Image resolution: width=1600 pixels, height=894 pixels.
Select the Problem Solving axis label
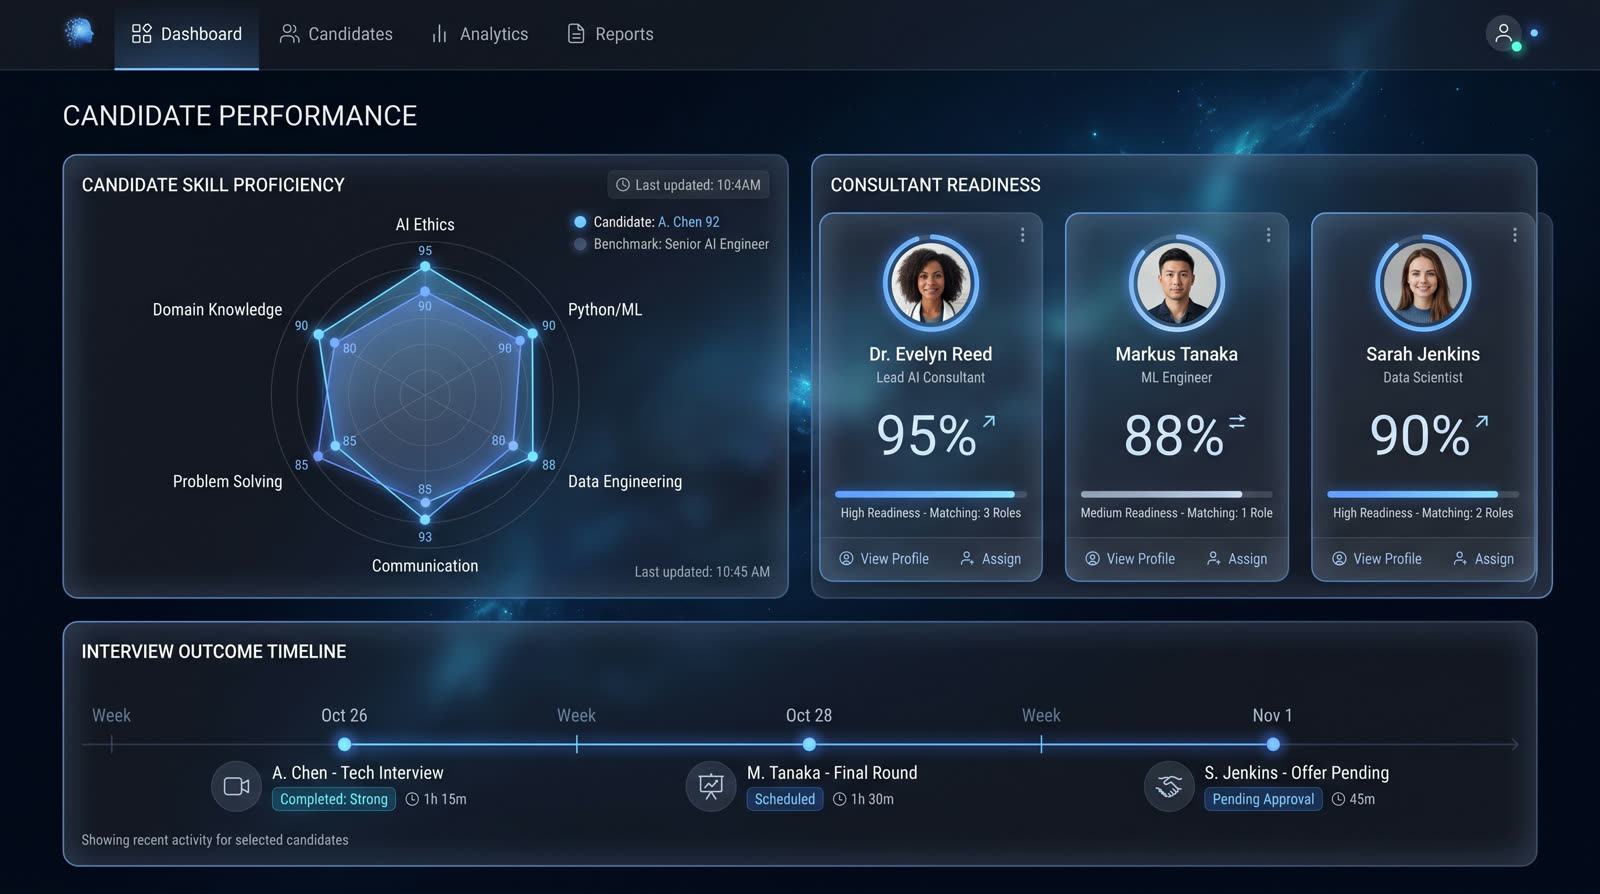(228, 482)
